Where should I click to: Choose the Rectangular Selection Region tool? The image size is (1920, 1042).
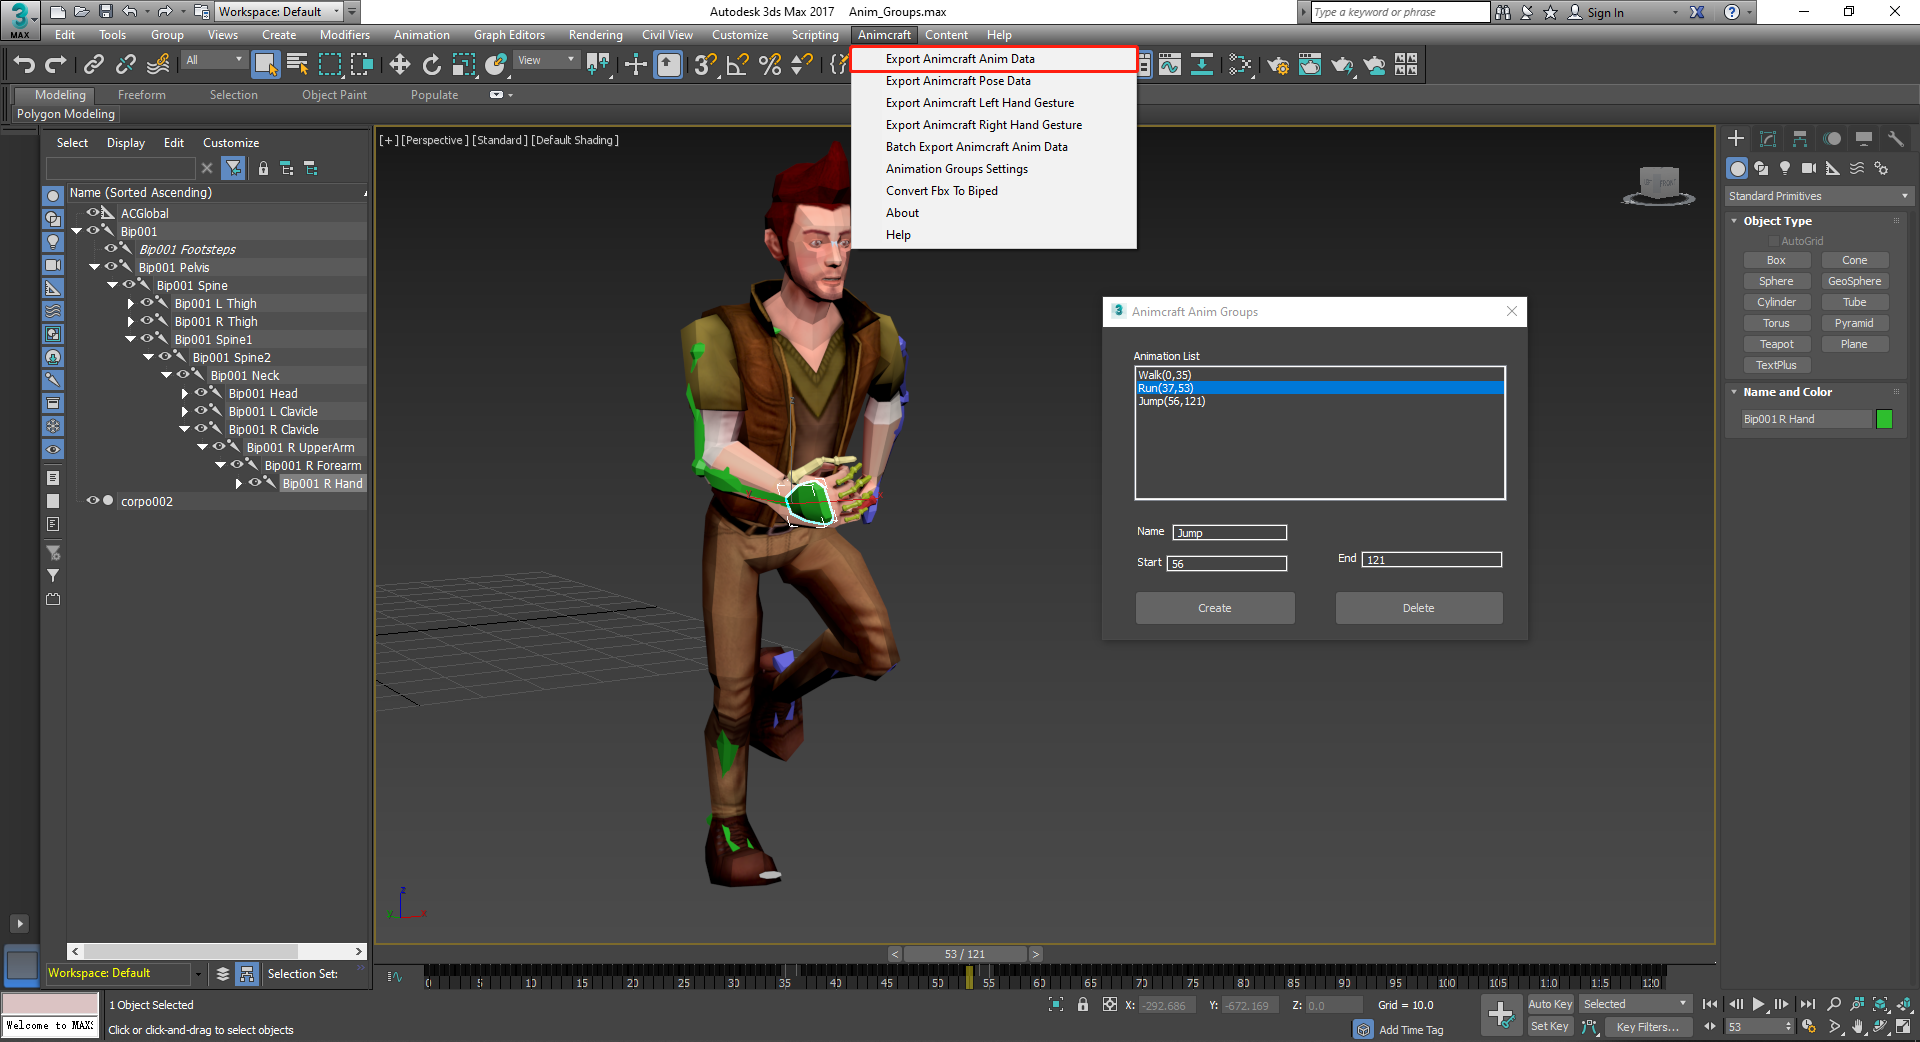pyautogui.click(x=329, y=65)
